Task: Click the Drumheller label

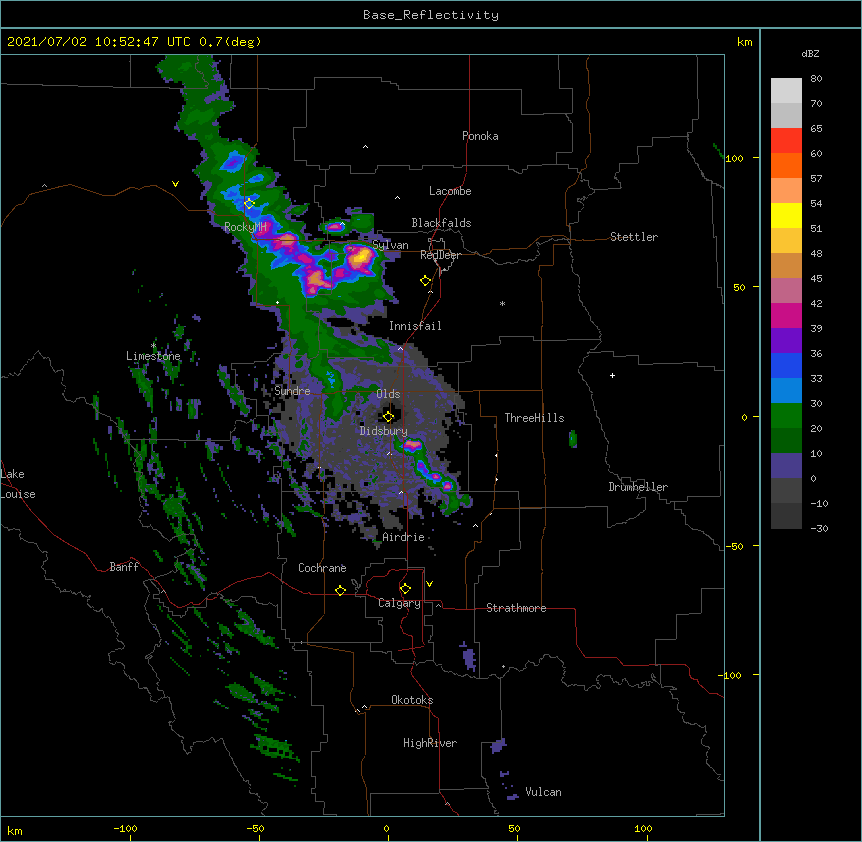Action: pos(638,487)
